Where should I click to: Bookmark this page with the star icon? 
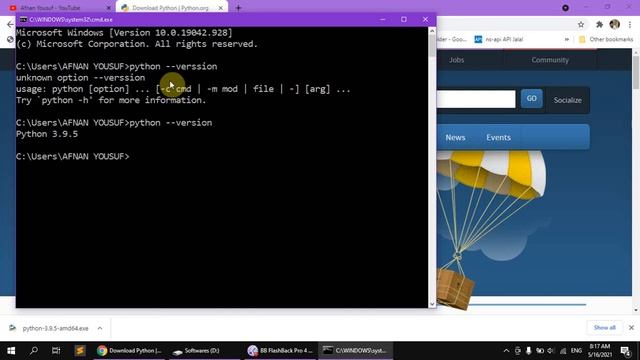[581, 24]
